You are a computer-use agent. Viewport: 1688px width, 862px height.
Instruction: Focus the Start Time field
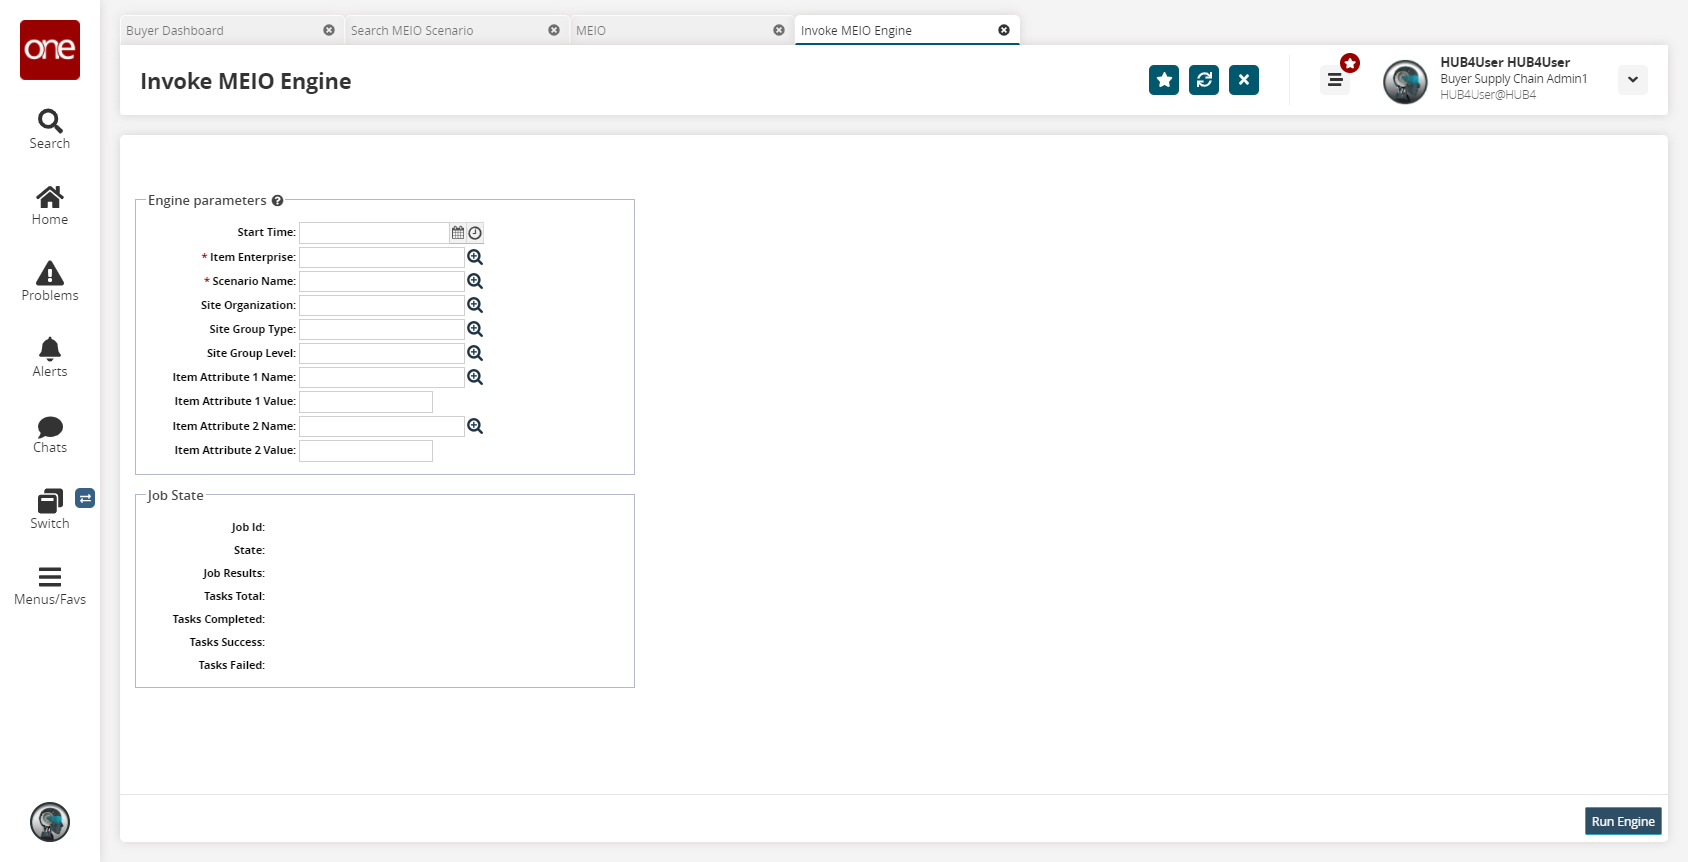tap(374, 233)
